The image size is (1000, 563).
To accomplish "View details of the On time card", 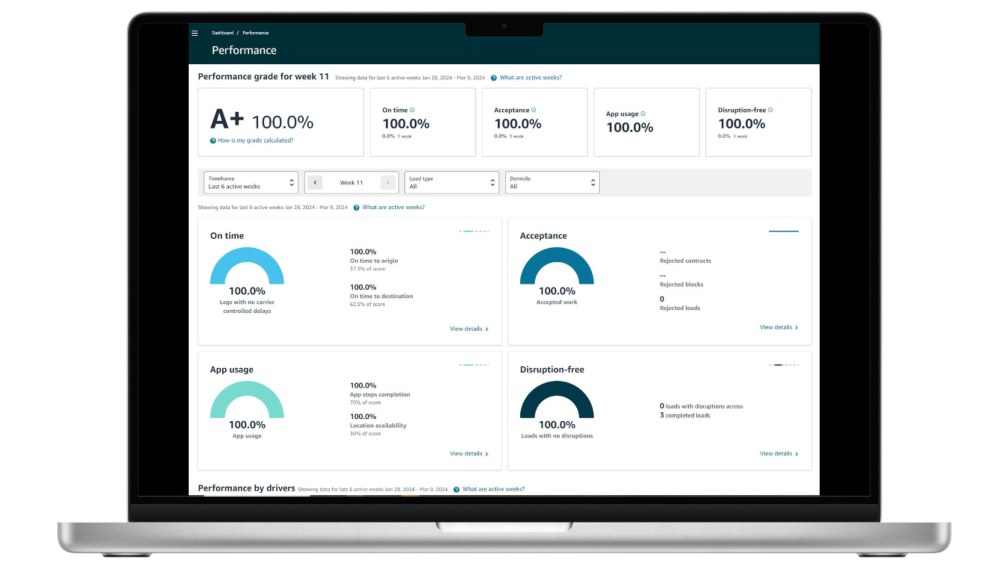I will 469,328.
